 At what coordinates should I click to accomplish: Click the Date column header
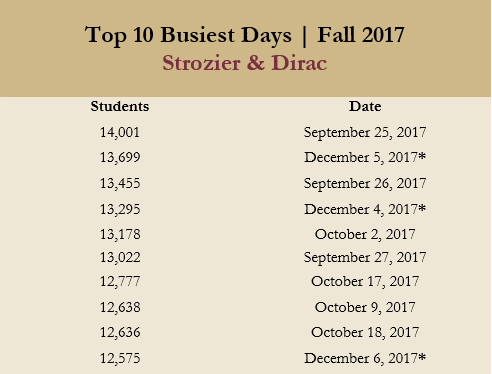tap(365, 106)
